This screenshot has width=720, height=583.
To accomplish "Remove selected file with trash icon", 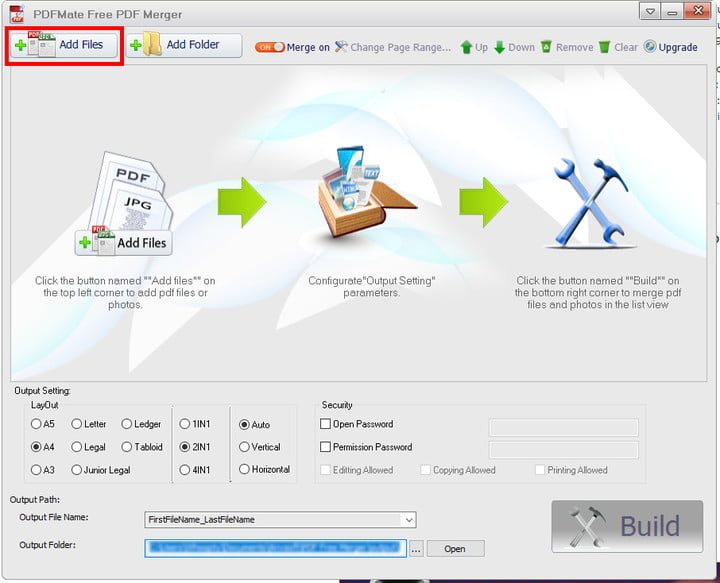I will (566, 47).
